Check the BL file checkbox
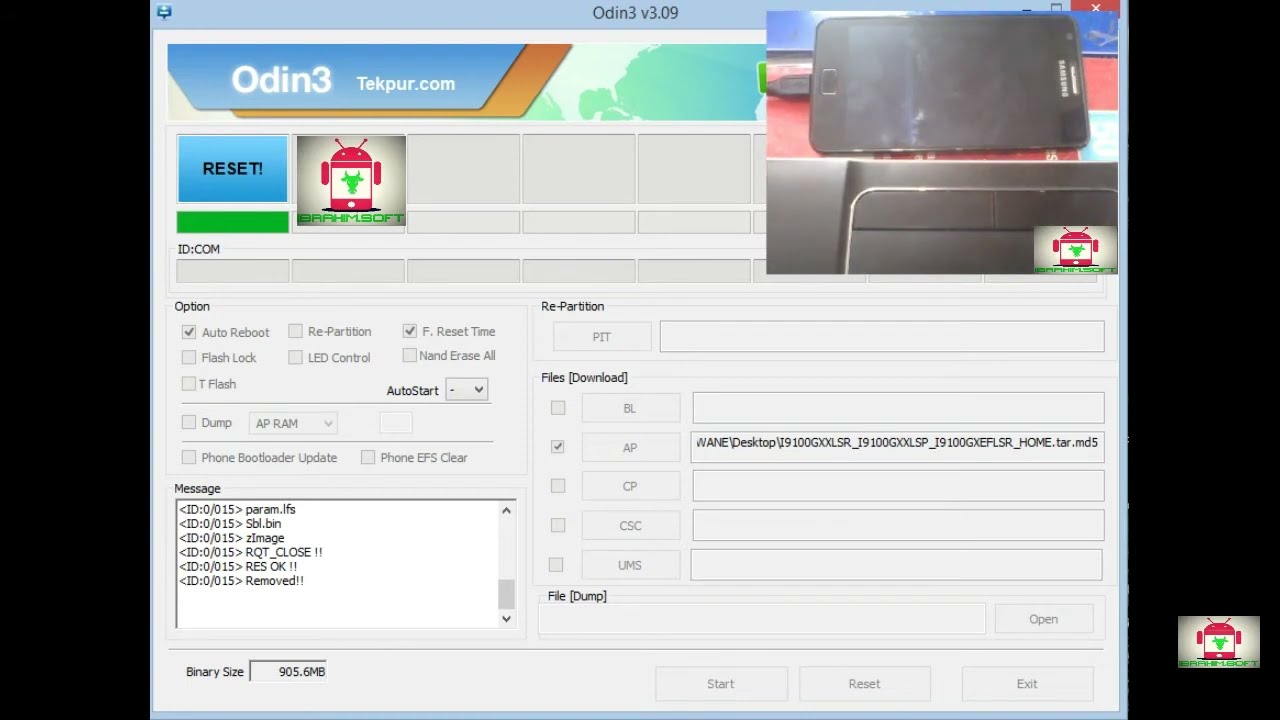The width and height of the screenshot is (1280, 720). click(x=558, y=408)
